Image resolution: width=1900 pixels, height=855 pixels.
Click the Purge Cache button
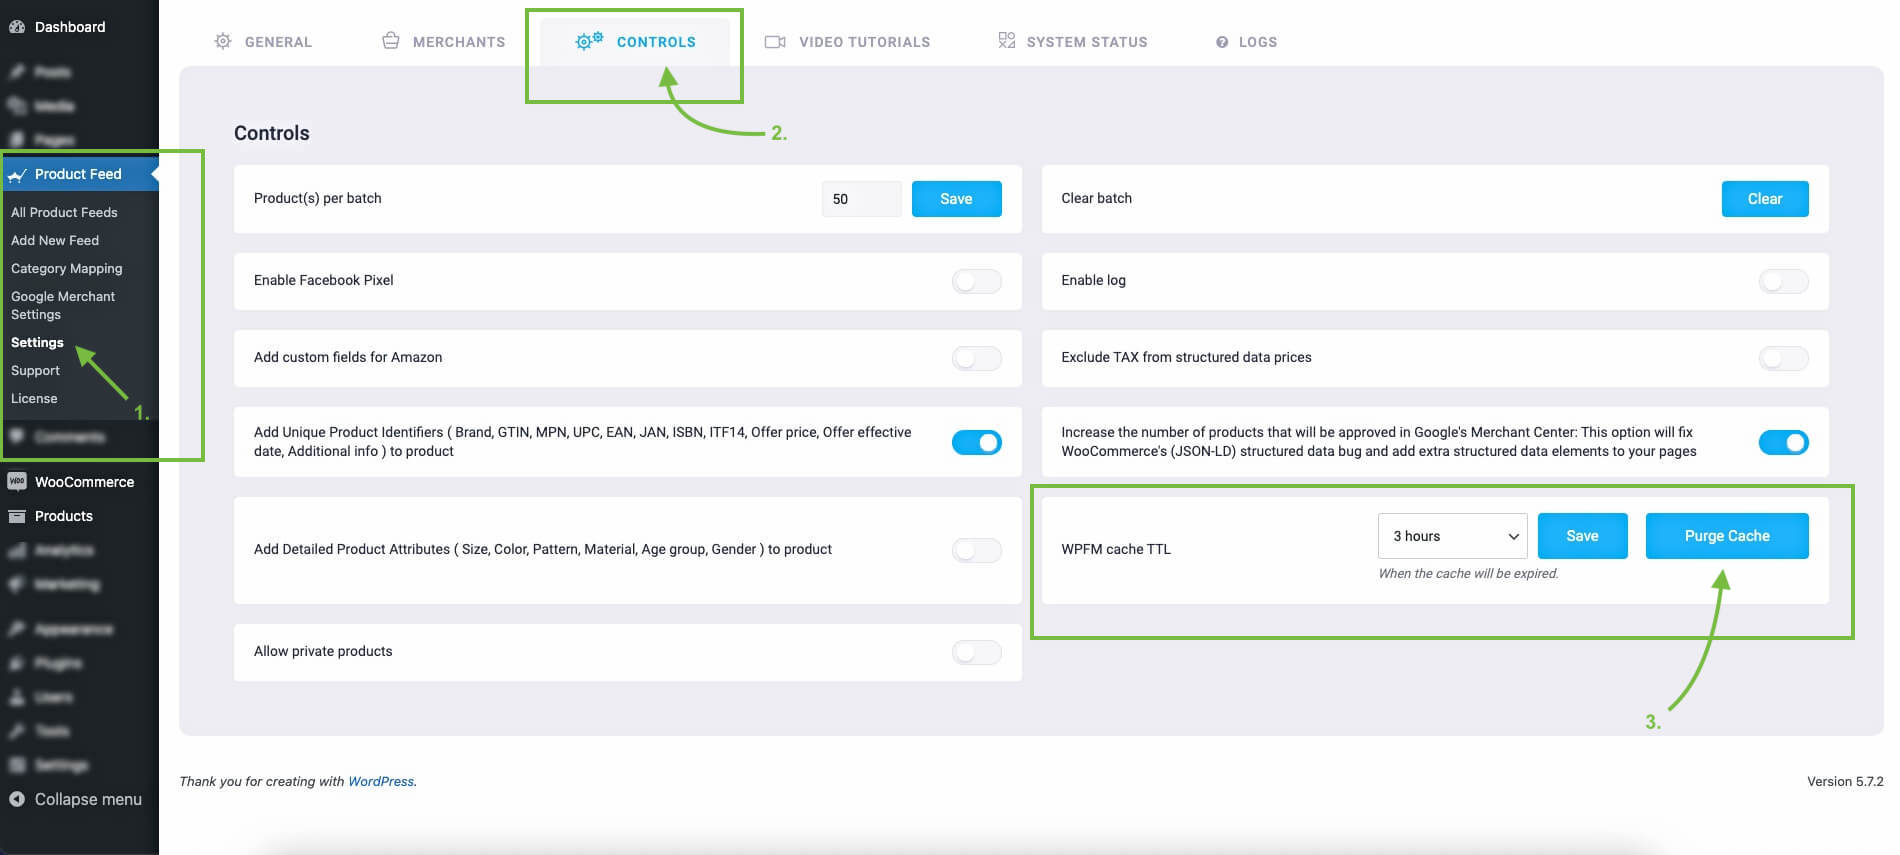1727,536
